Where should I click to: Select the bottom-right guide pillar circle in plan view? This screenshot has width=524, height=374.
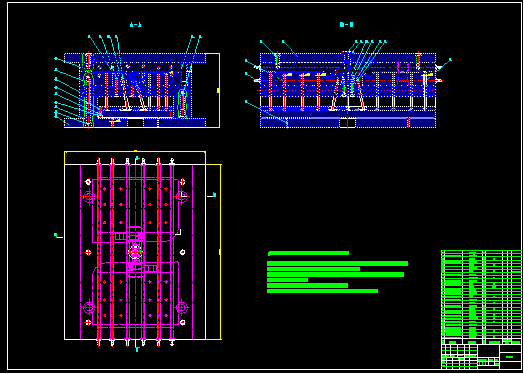(x=181, y=307)
